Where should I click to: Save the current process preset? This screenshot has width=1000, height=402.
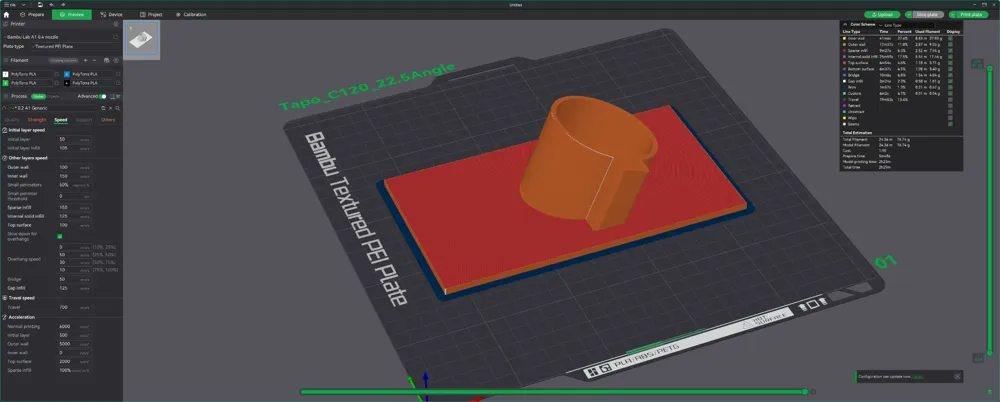[x=104, y=108]
